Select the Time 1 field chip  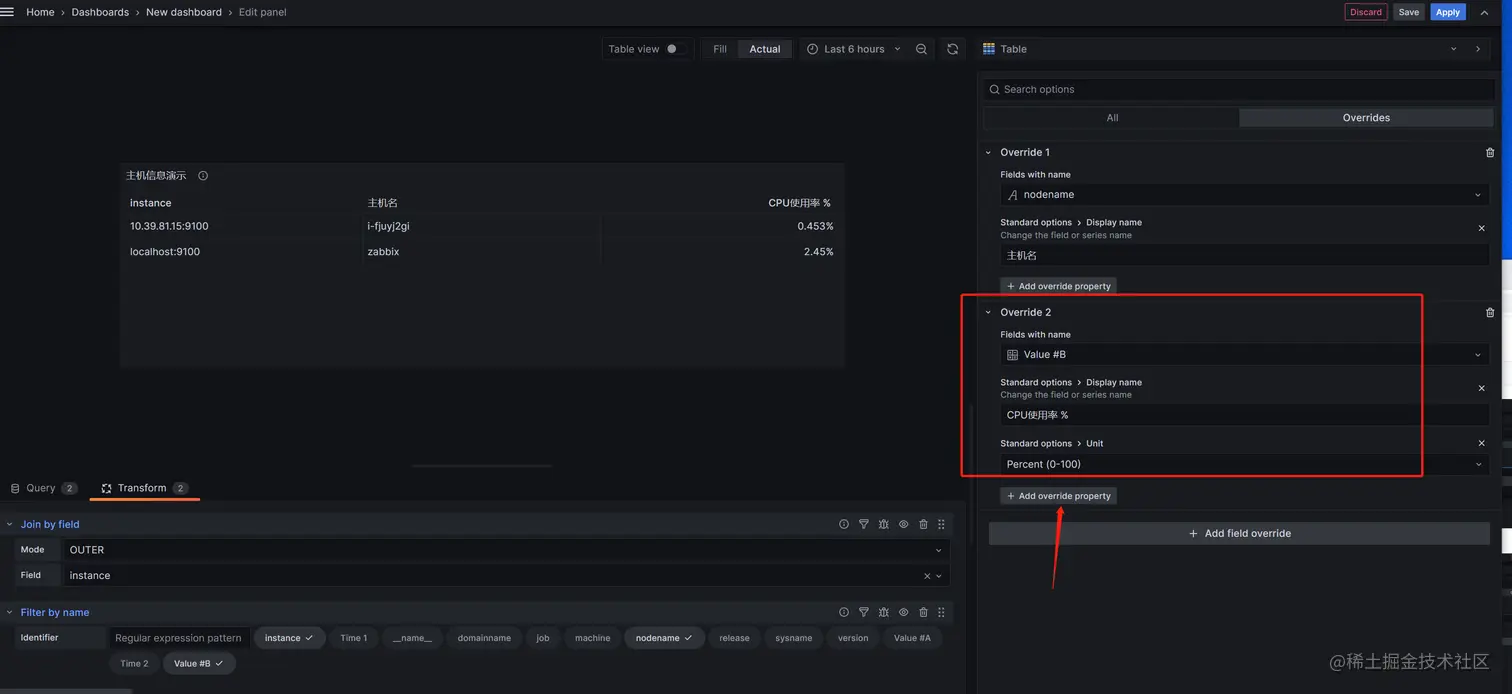(353, 638)
